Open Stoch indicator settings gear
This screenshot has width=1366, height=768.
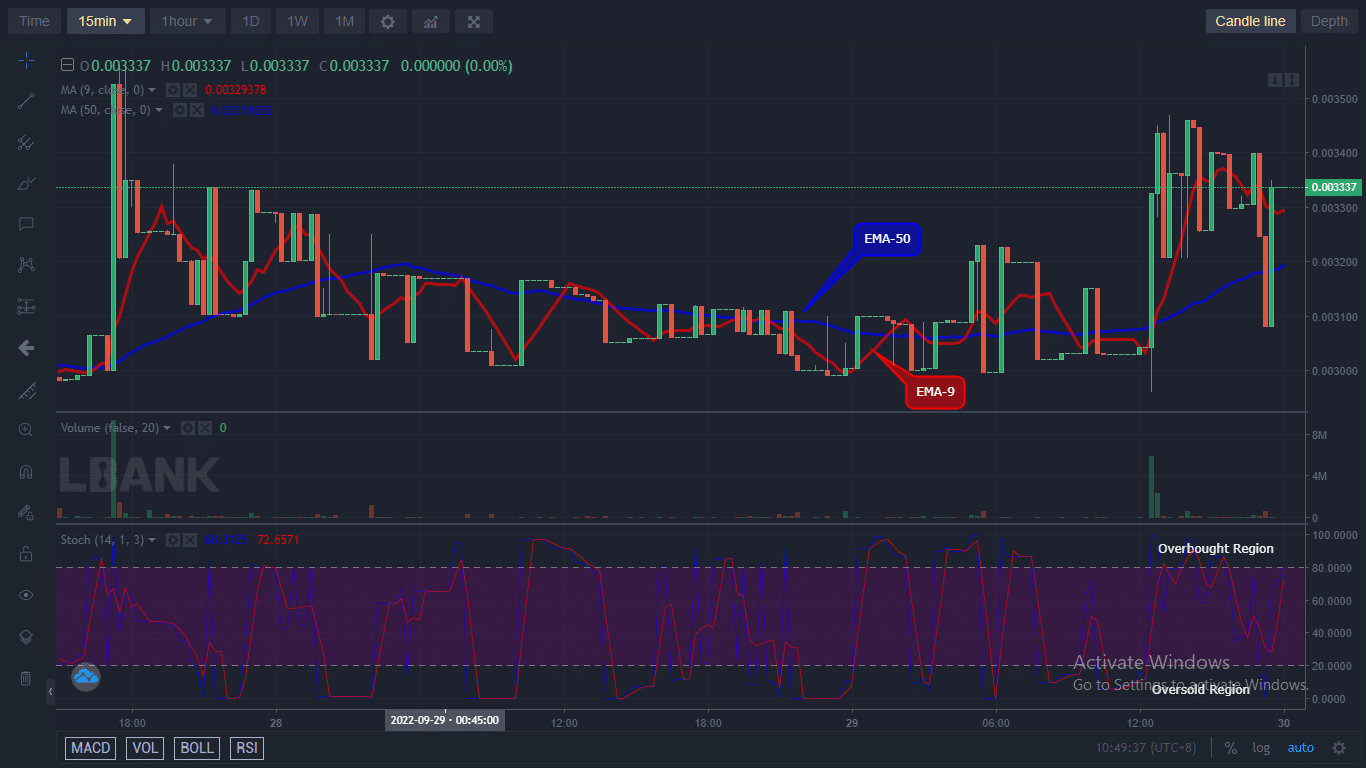pyautogui.click(x=173, y=540)
